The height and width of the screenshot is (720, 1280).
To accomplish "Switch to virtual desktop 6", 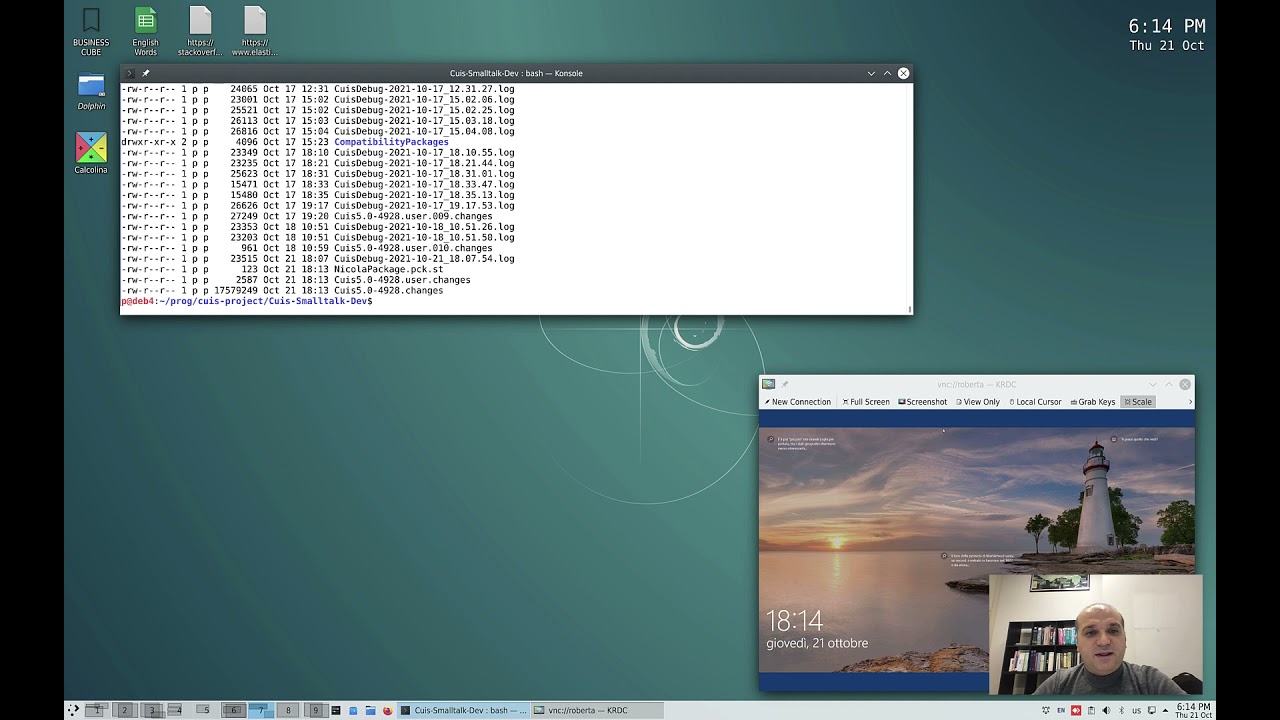I will (x=233, y=710).
